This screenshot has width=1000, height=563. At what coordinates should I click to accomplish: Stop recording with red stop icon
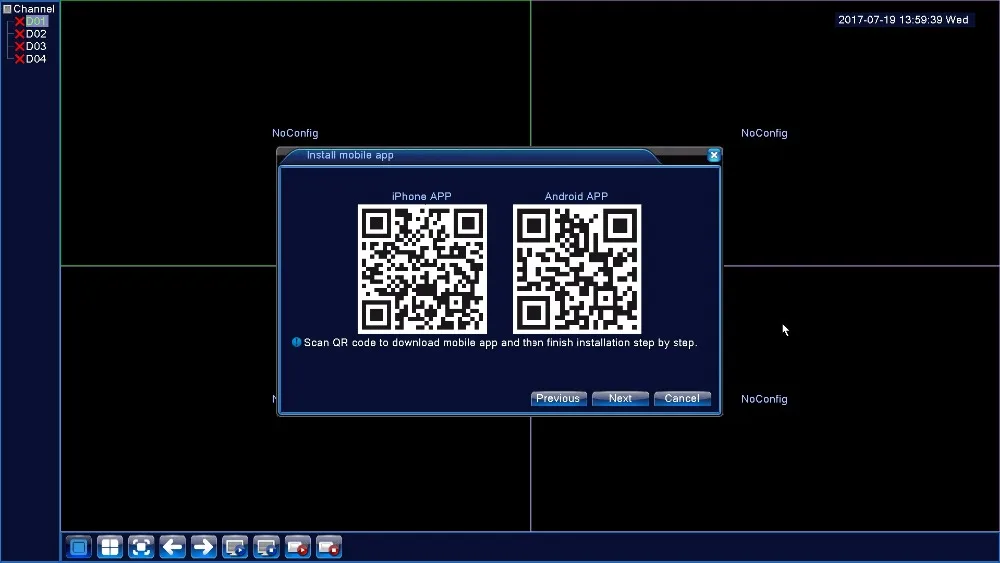(329, 547)
